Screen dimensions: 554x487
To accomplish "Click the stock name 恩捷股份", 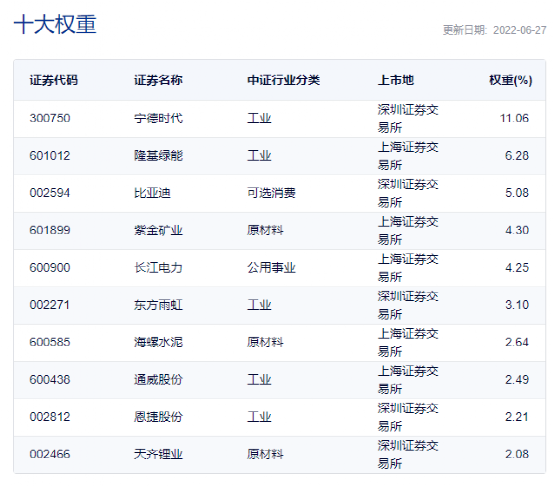I will point(158,417).
